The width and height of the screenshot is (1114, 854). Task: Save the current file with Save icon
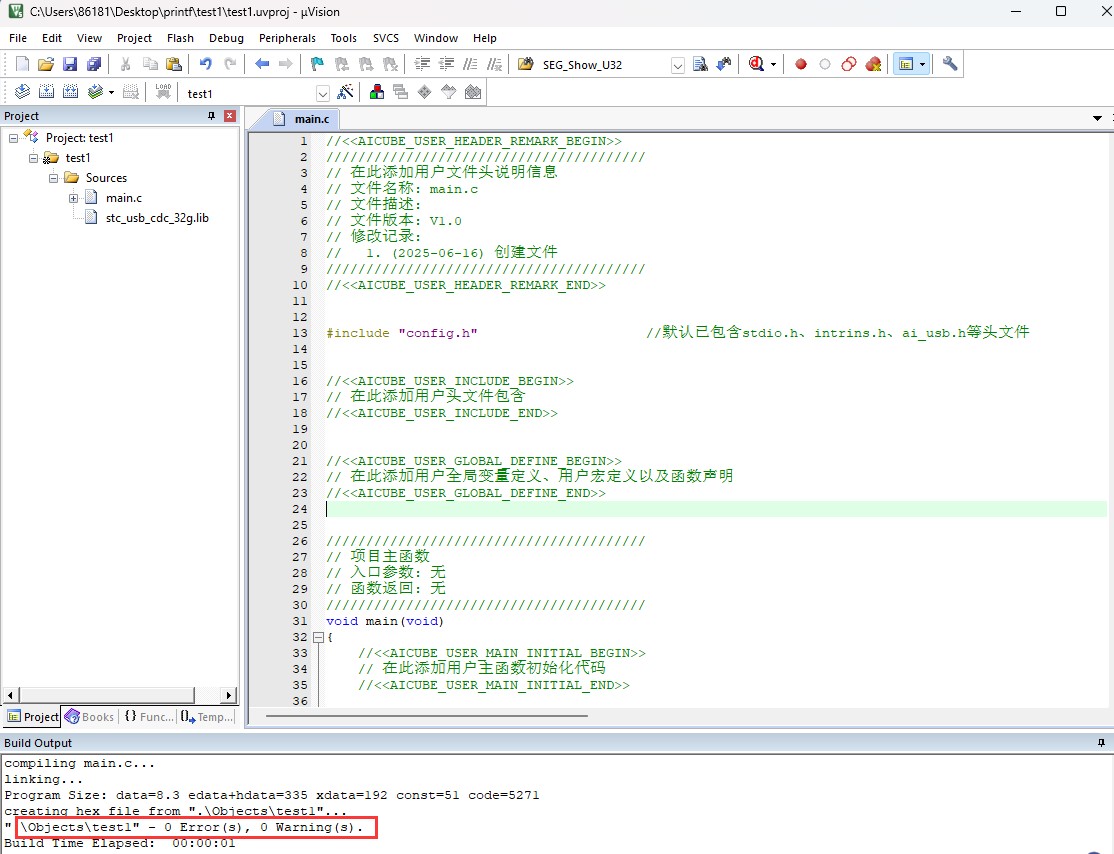(70, 65)
